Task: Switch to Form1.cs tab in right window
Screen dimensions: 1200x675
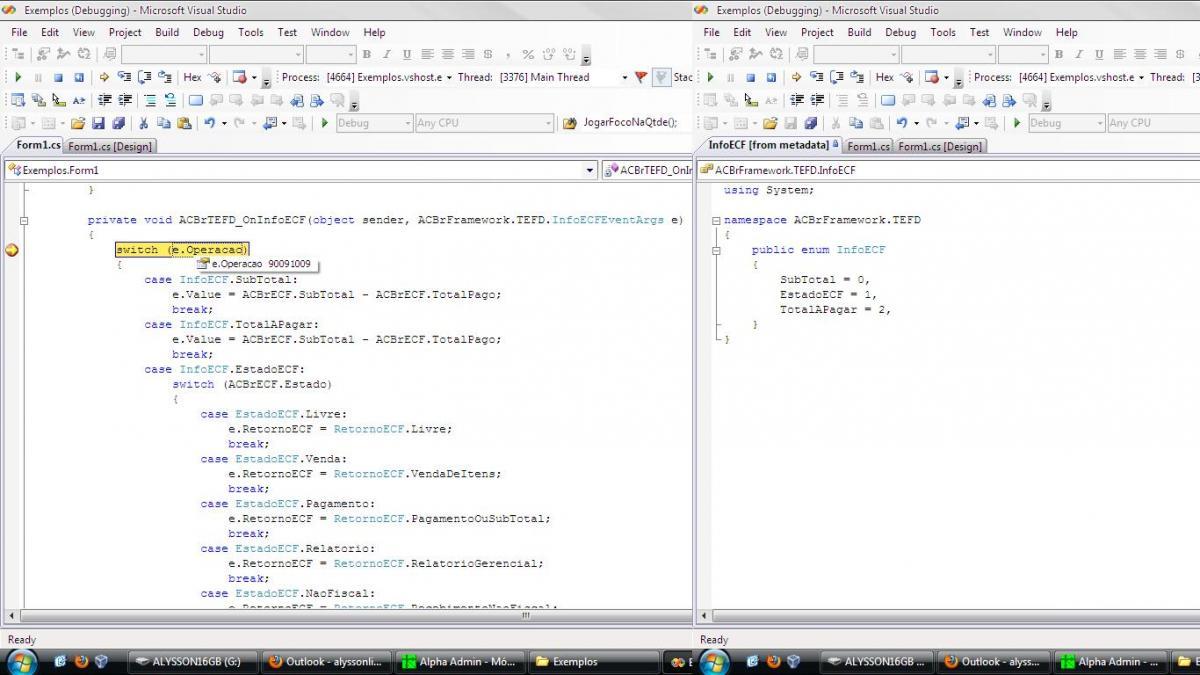Action: click(x=868, y=146)
